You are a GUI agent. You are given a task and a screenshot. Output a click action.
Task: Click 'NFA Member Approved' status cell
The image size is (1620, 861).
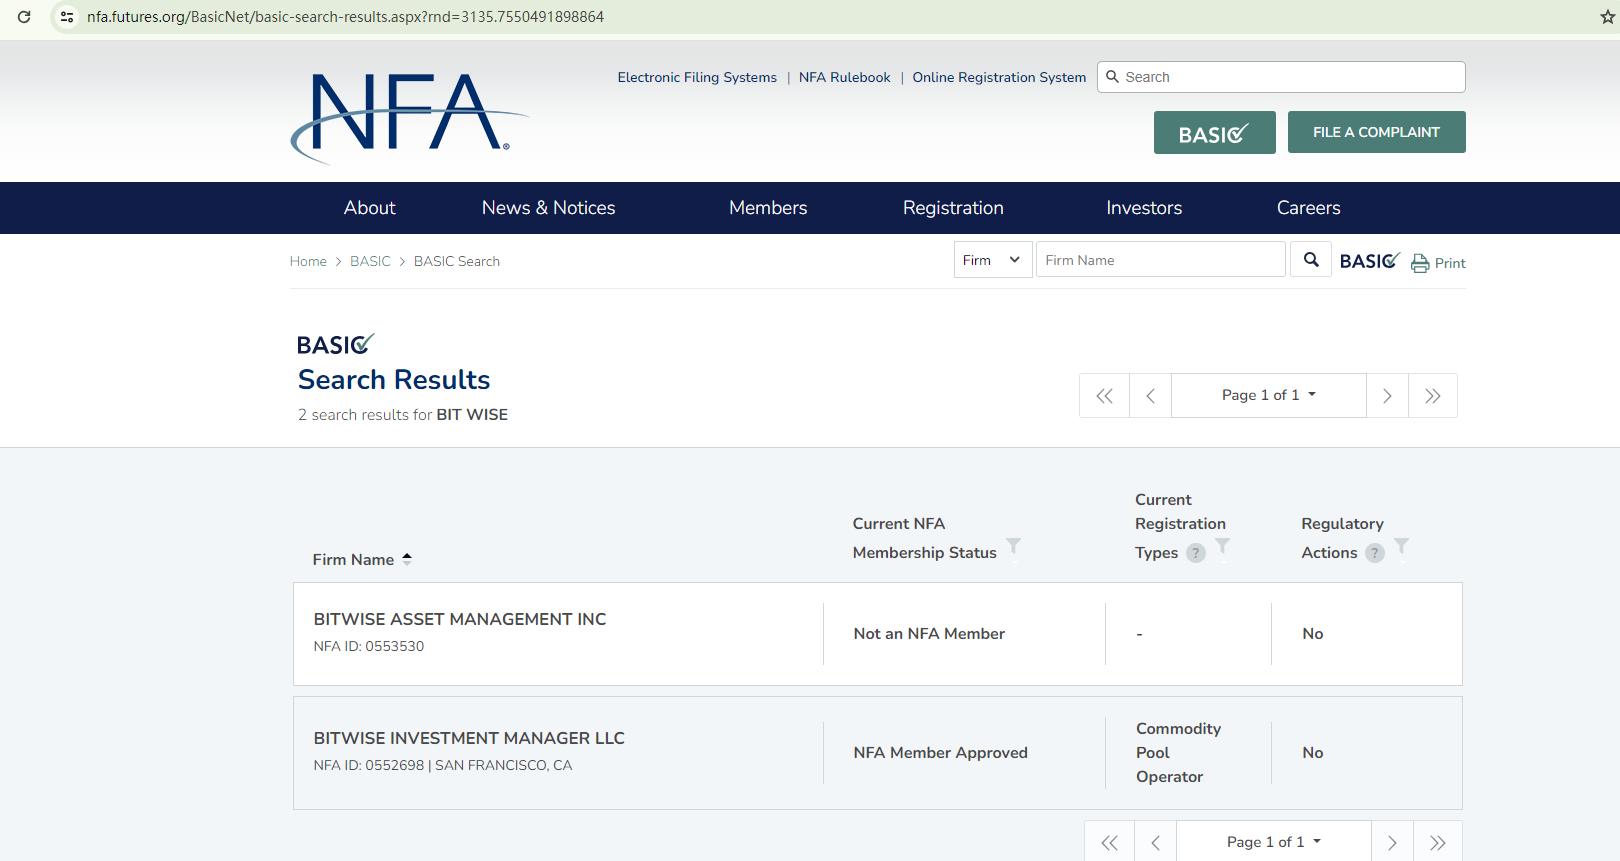point(941,753)
